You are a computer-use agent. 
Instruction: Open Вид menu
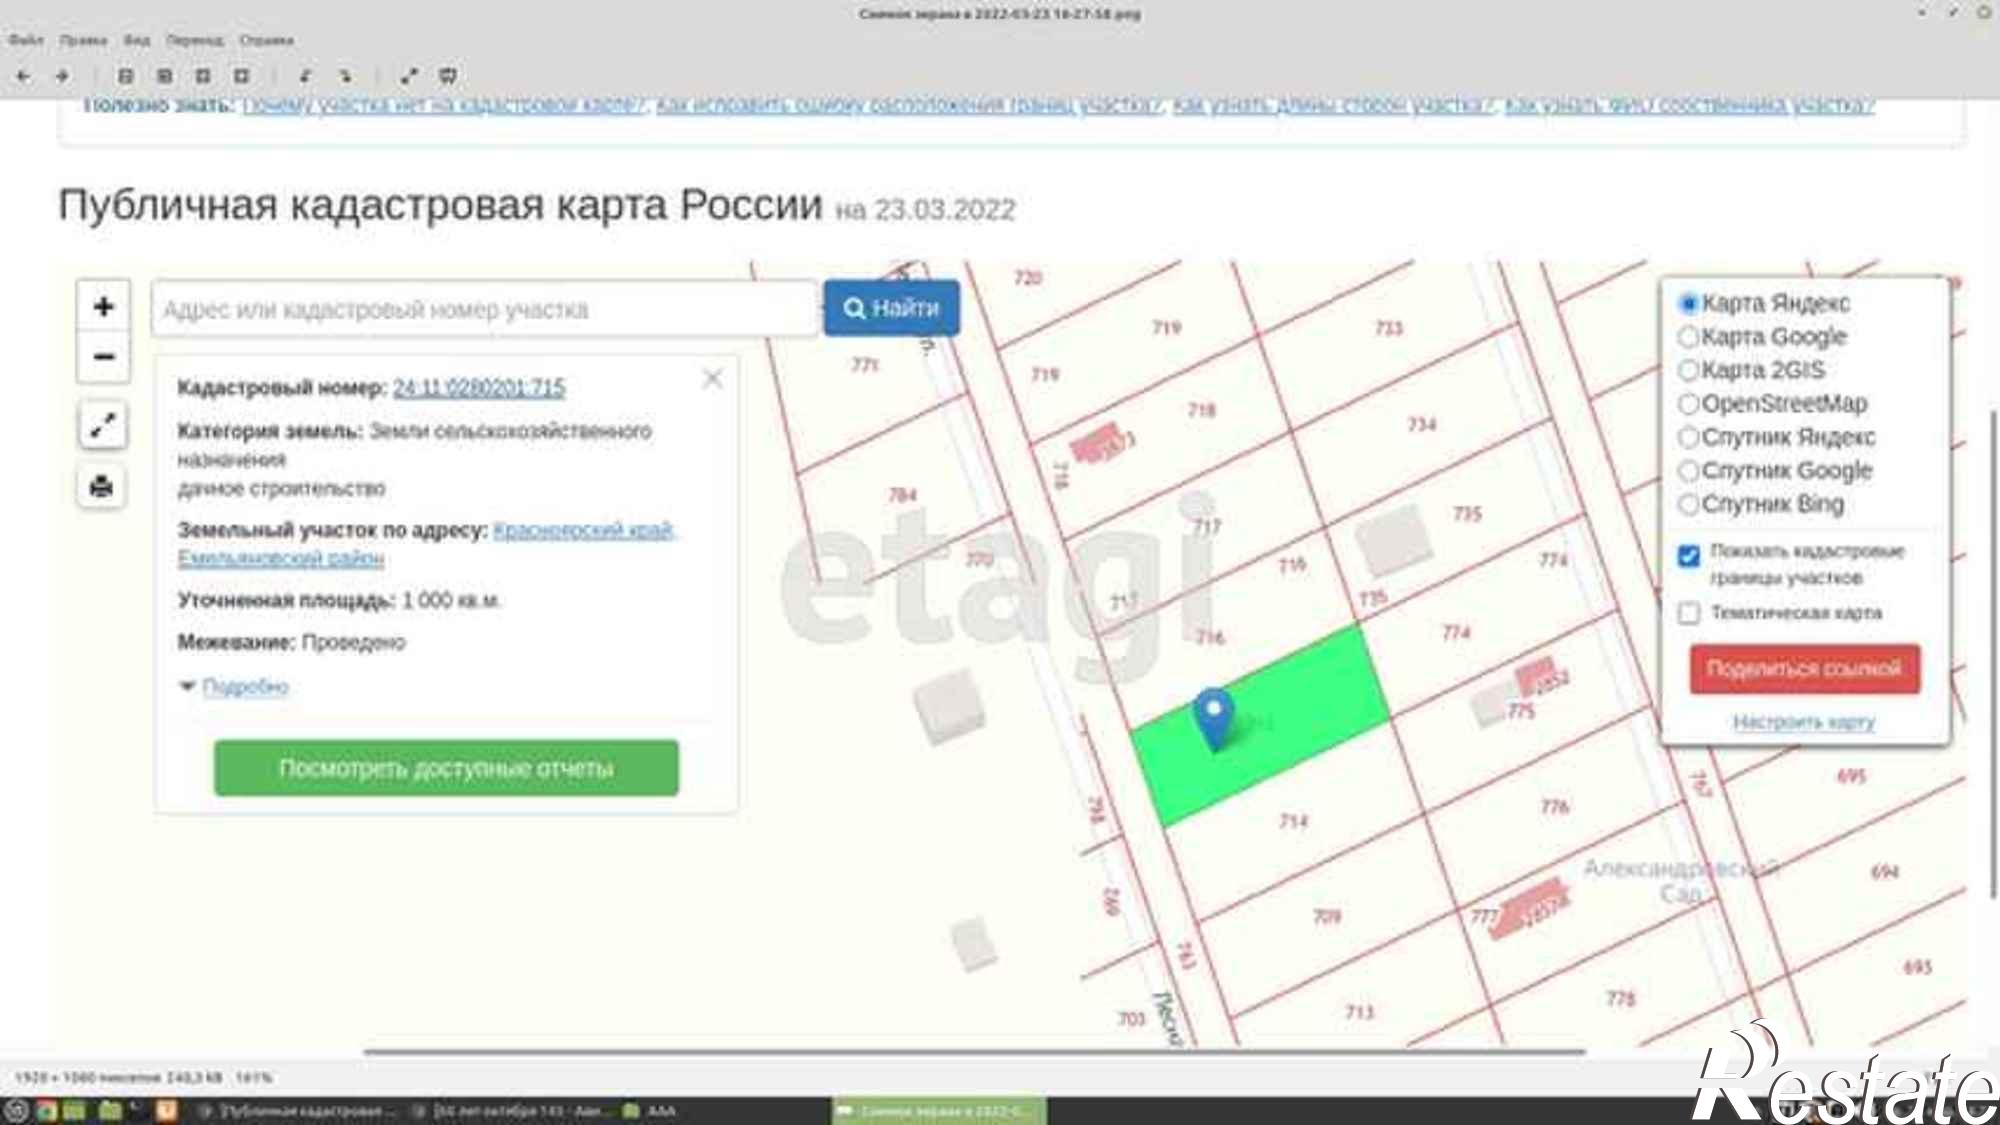137,40
